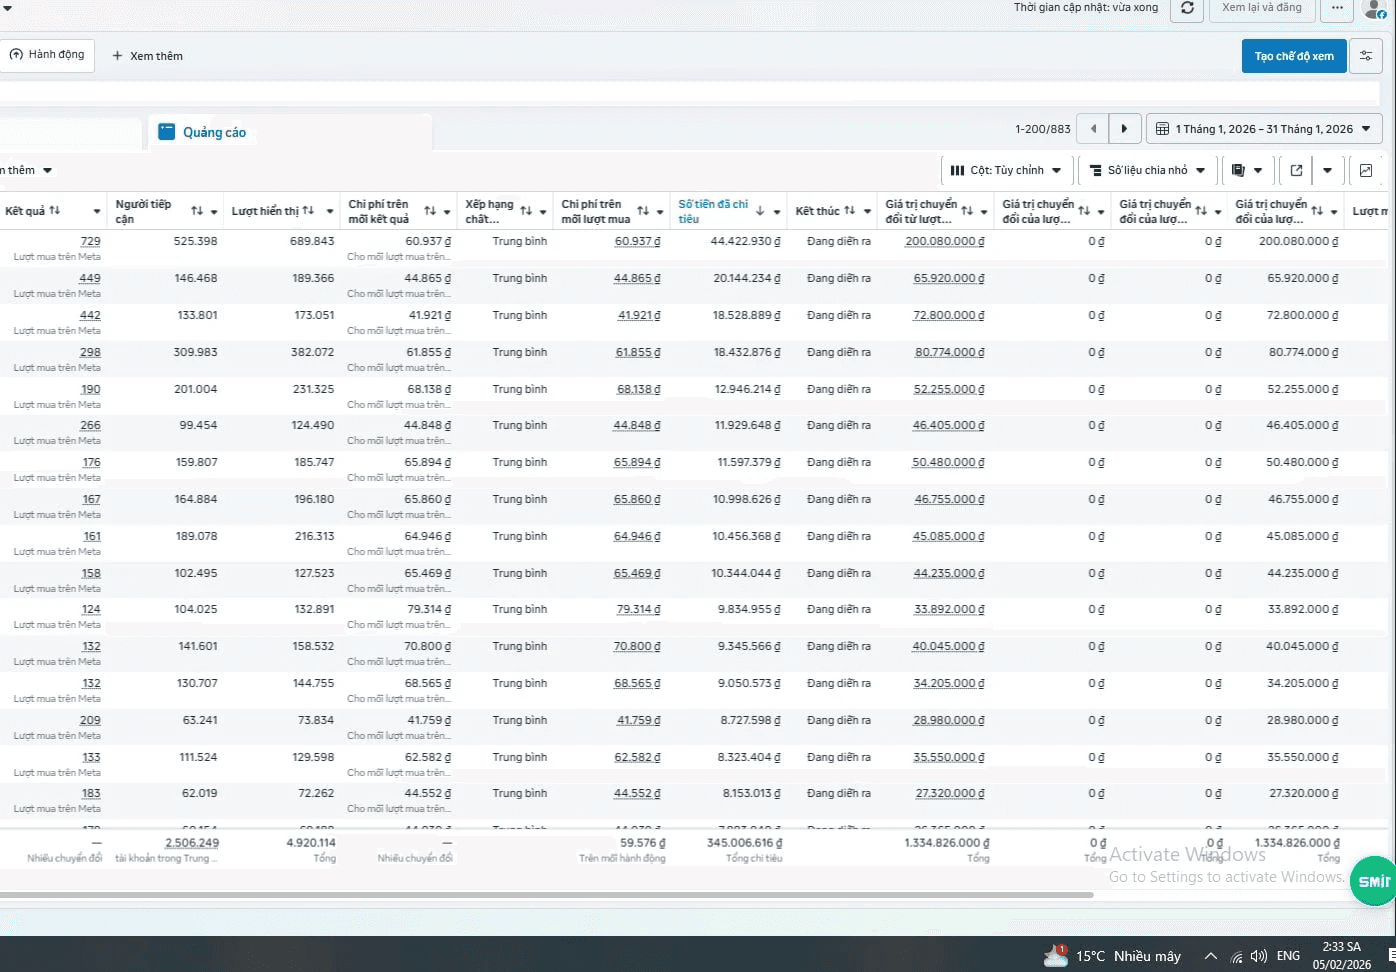Image resolution: width=1396 pixels, height=972 pixels.
Task: Click the Tạo chế độ xem button
Action: point(1294,56)
